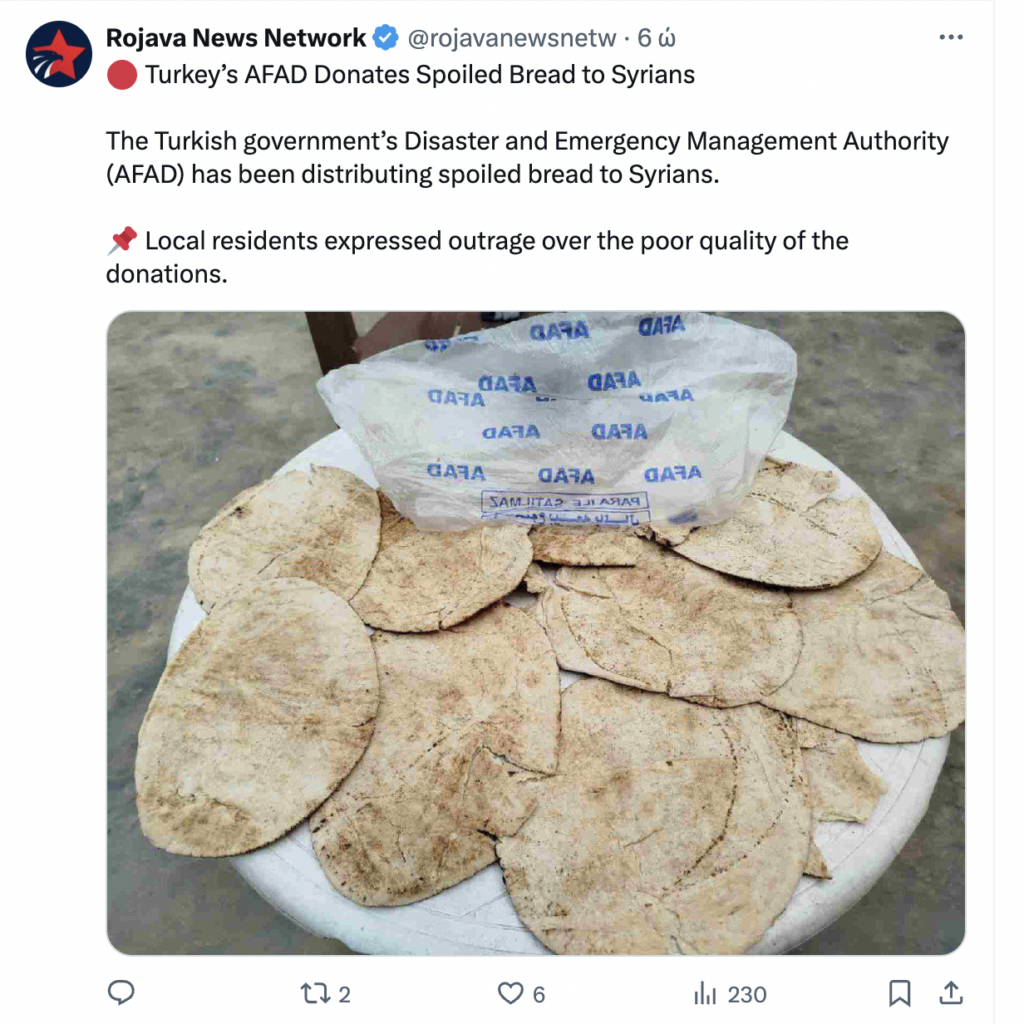Viewport: 1024px width, 1024px height.
Task: Click the tweet paragraph about Turkish government's AFAD
Action: (x=527, y=157)
